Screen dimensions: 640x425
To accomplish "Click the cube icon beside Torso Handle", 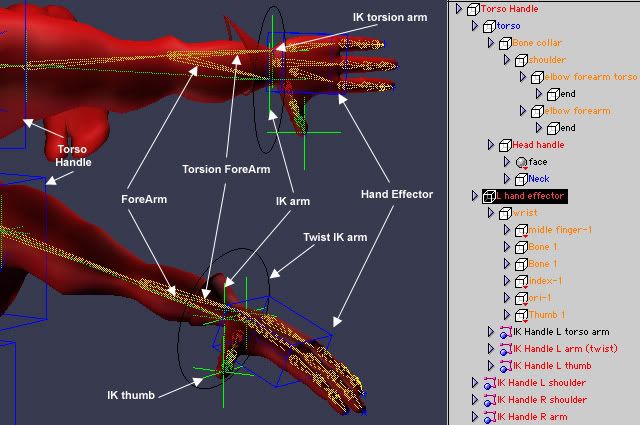I will (473, 9).
